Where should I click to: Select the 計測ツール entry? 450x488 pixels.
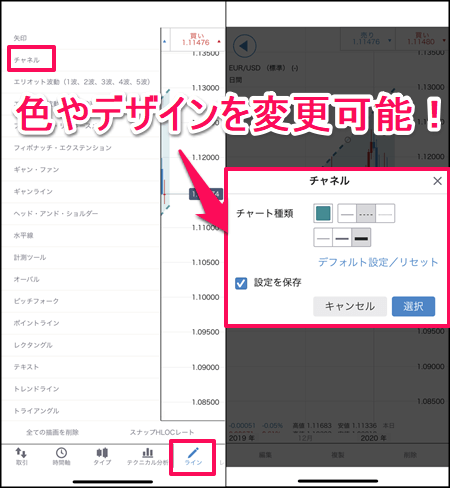[x=30, y=257]
